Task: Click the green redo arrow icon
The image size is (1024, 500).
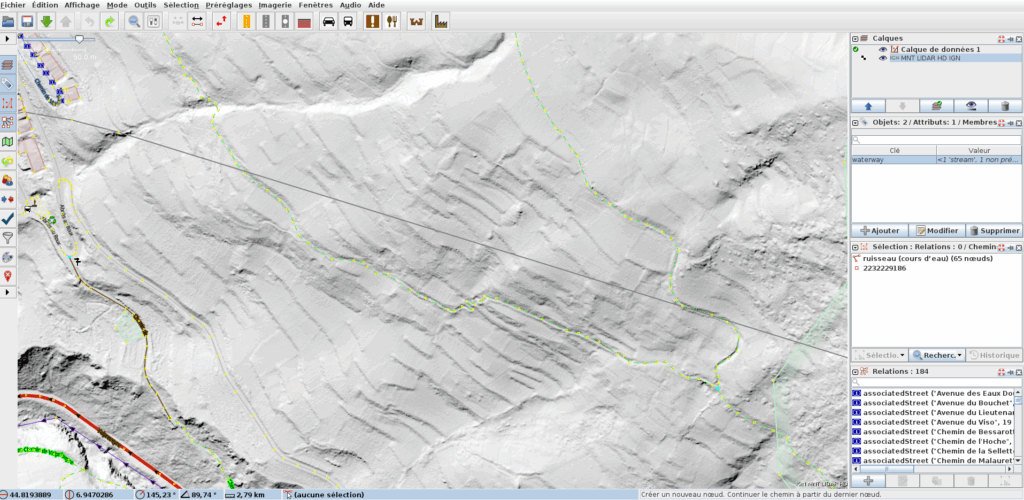Action: point(110,21)
